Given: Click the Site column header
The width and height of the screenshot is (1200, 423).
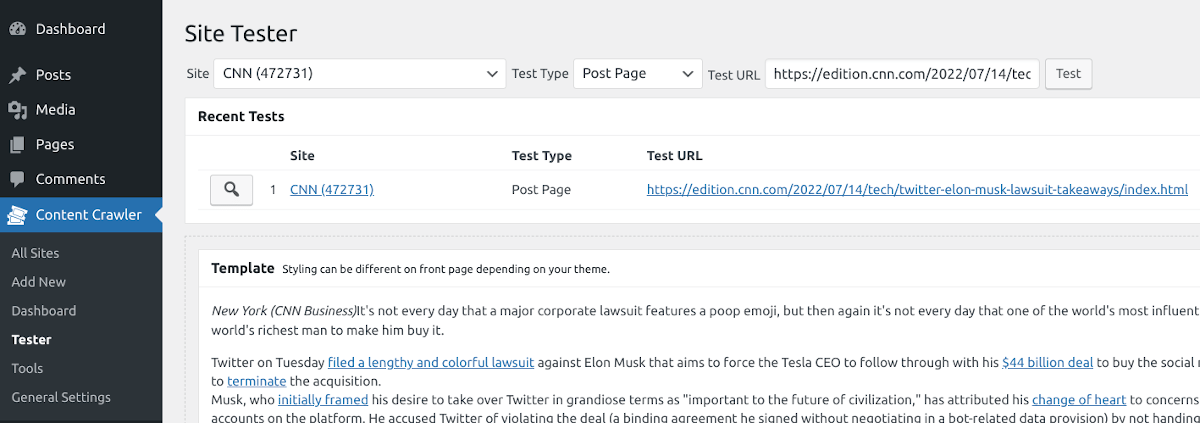Looking at the screenshot, I should point(302,156).
